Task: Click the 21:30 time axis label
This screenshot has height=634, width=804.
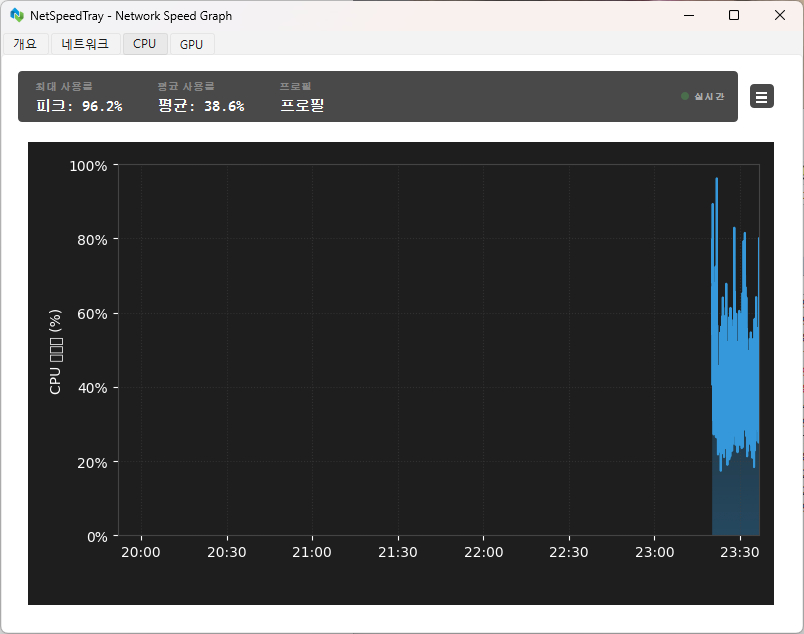Action: (x=398, y=552)
